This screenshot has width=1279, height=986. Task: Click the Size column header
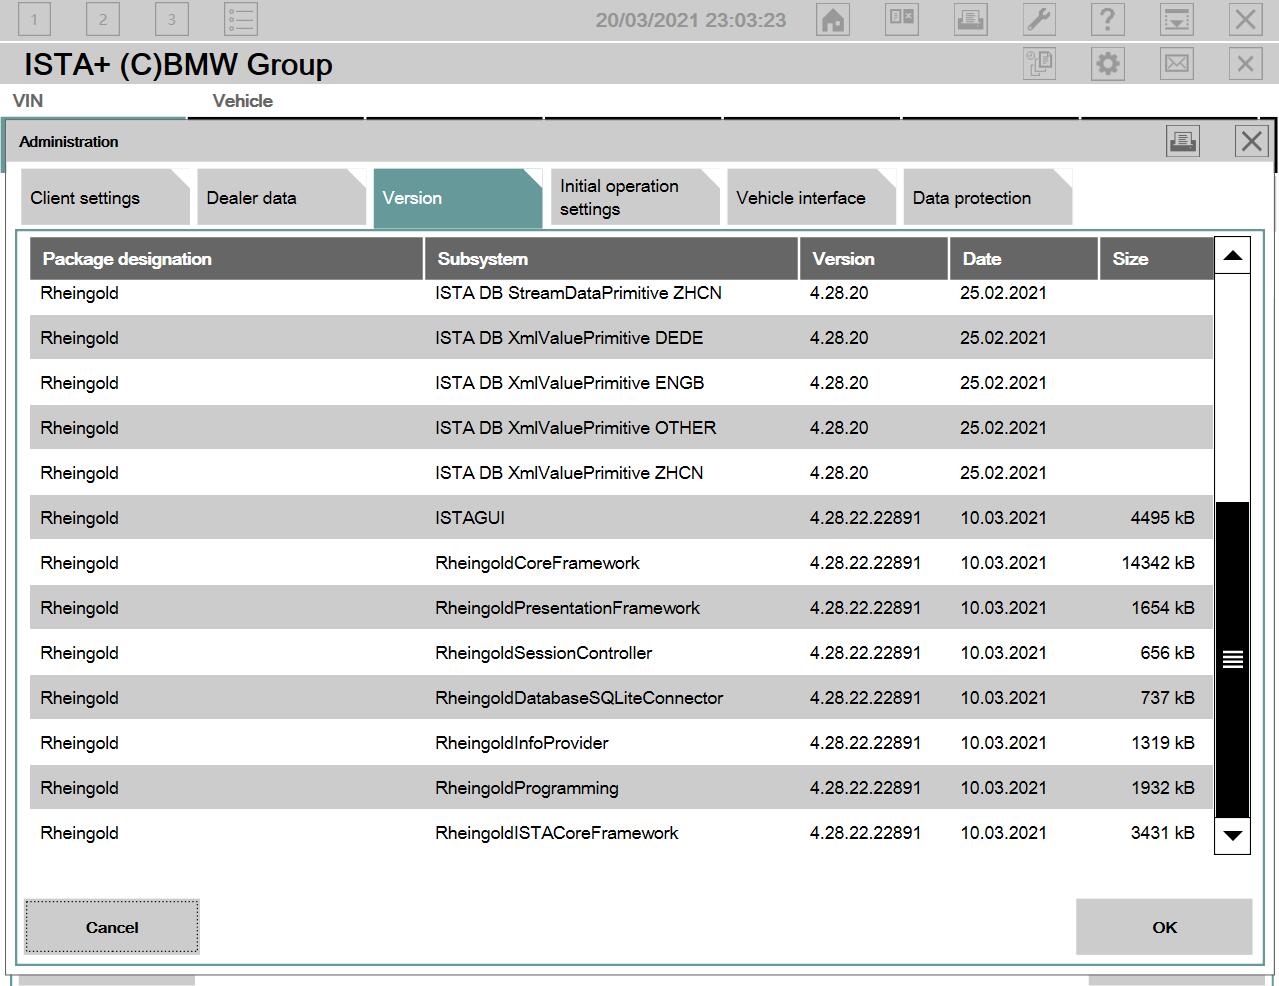(1156, 259)
